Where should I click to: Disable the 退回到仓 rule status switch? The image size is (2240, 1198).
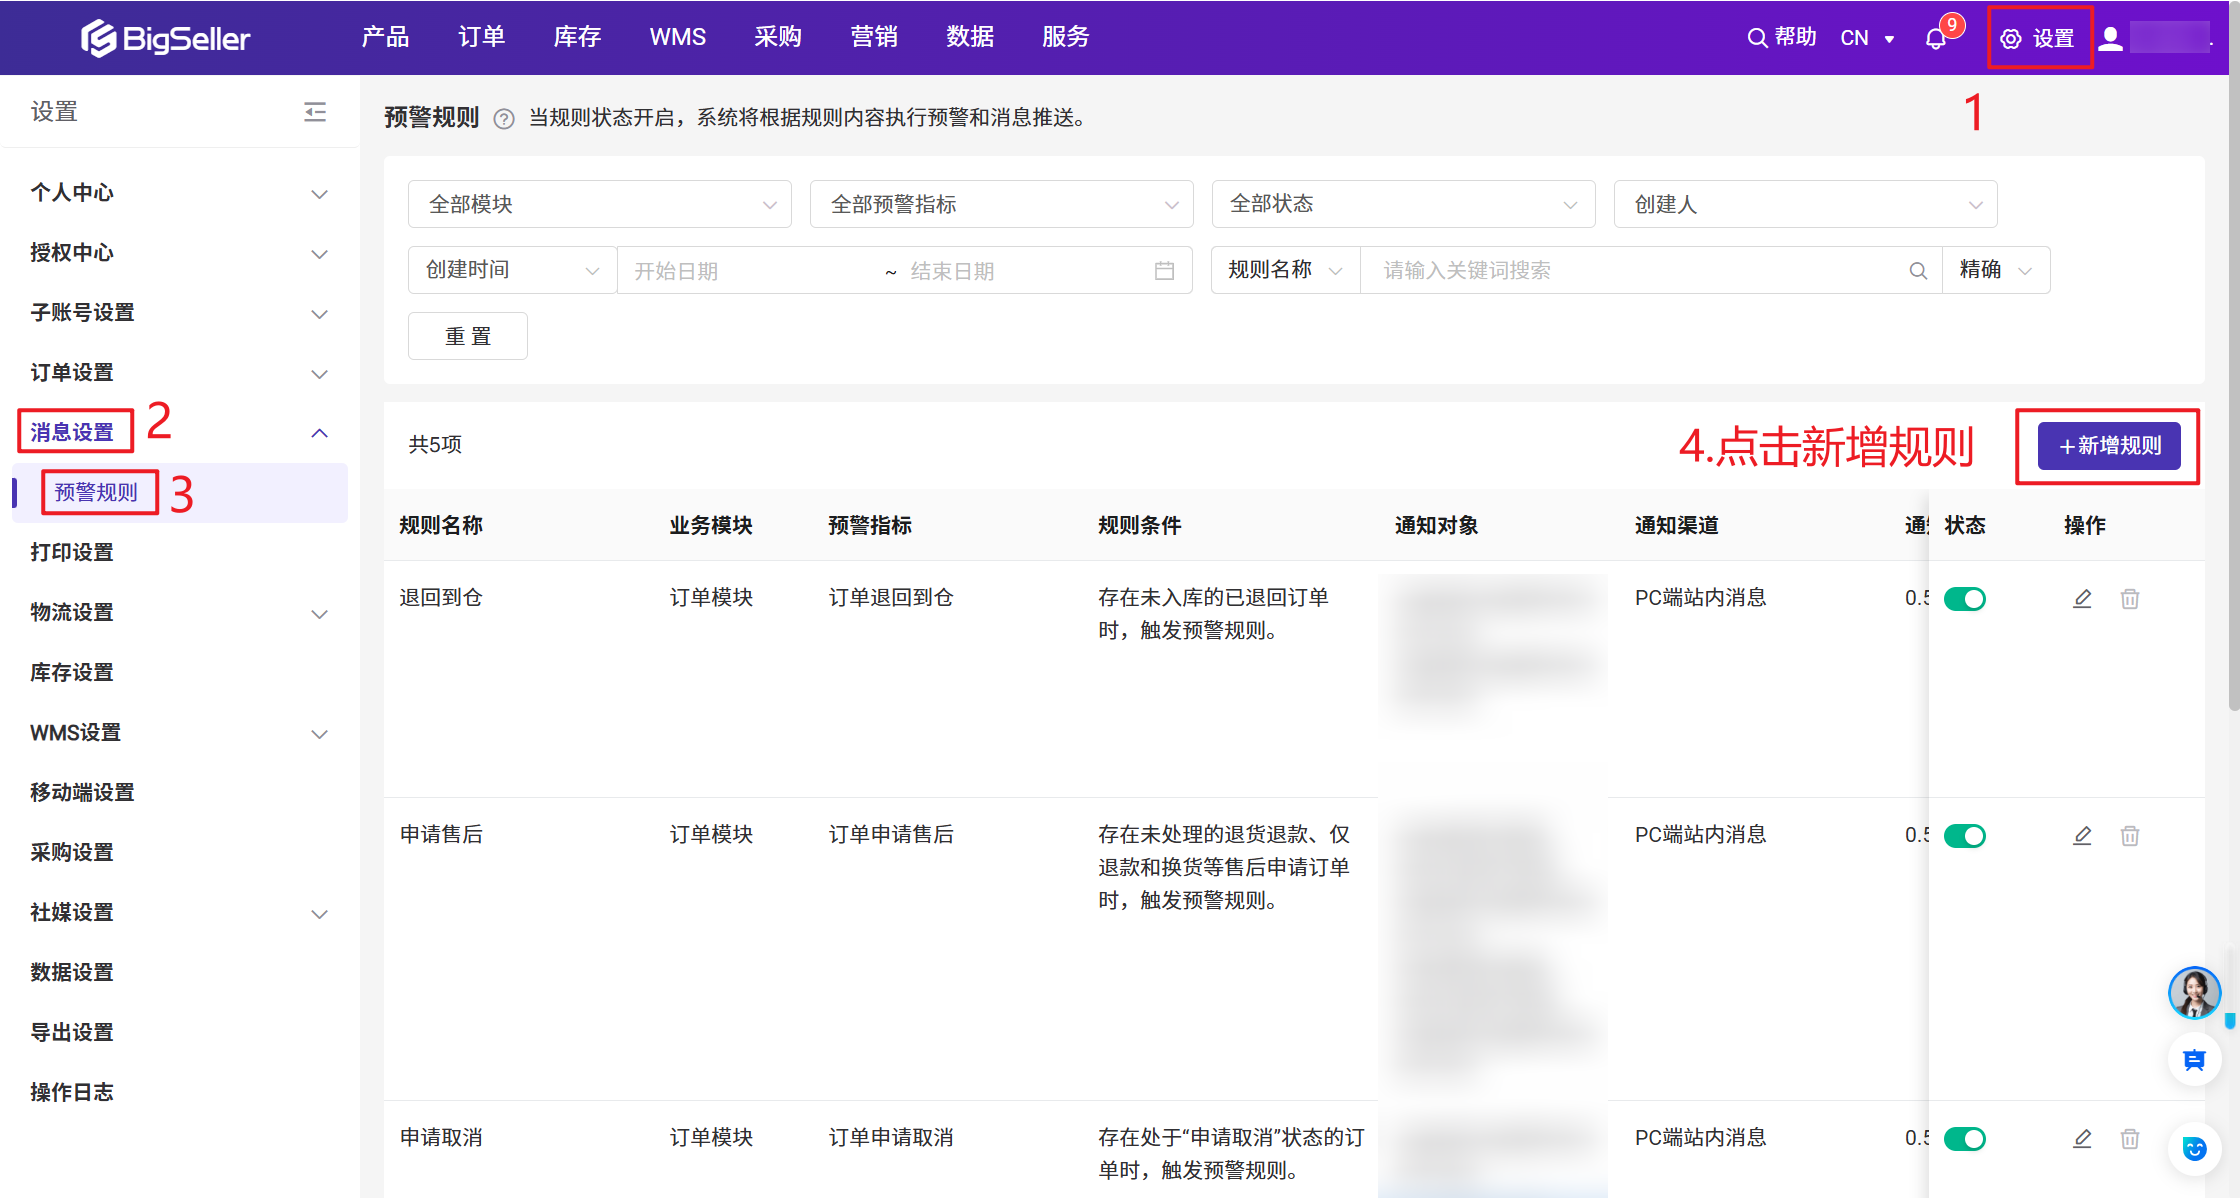(x=1964, y=599)
